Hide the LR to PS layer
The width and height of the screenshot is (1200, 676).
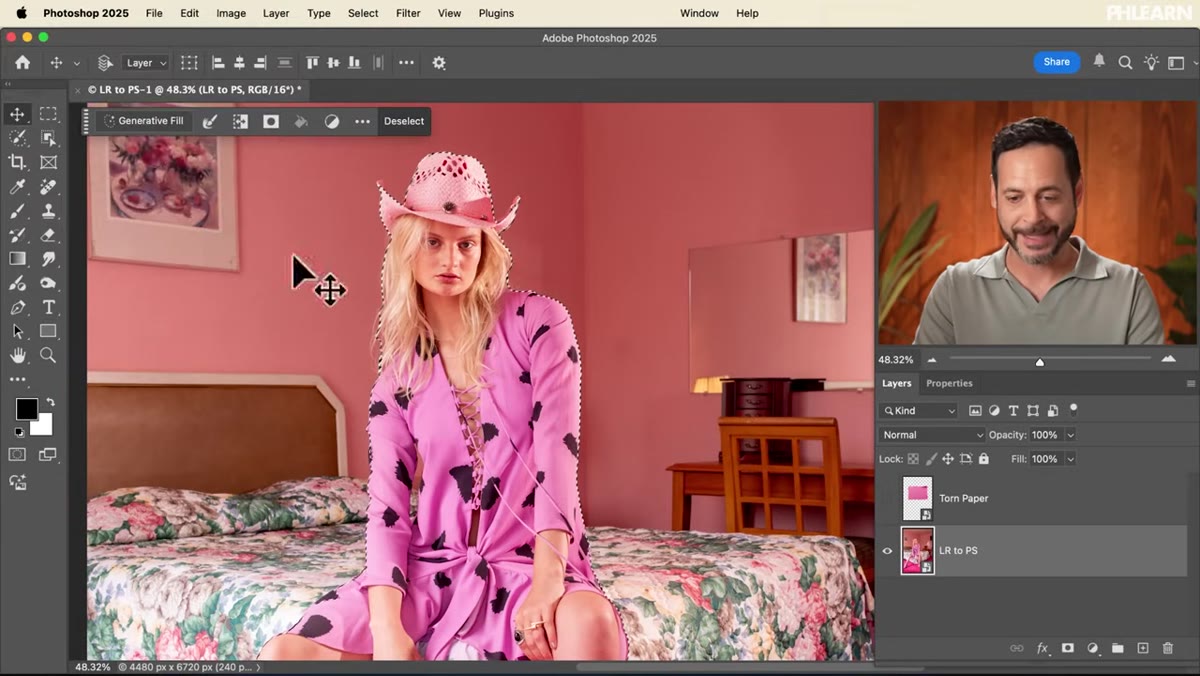(x=887, y=551)
